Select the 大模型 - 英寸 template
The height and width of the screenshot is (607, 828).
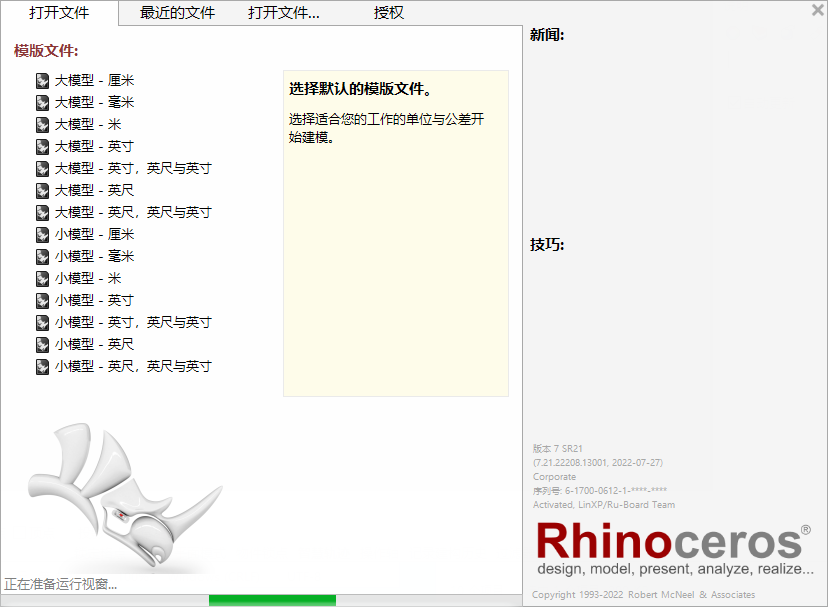[95, 146]
